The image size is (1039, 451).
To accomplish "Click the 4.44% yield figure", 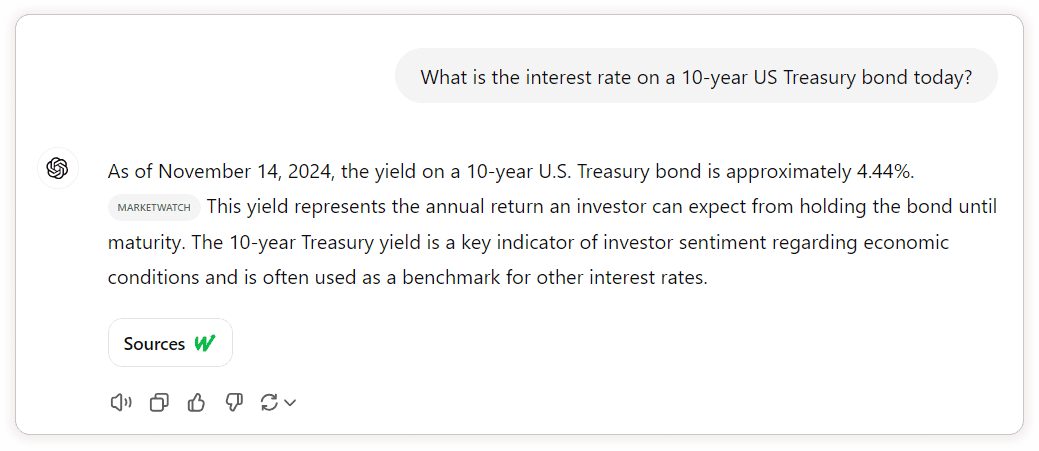I will point(884,171).
